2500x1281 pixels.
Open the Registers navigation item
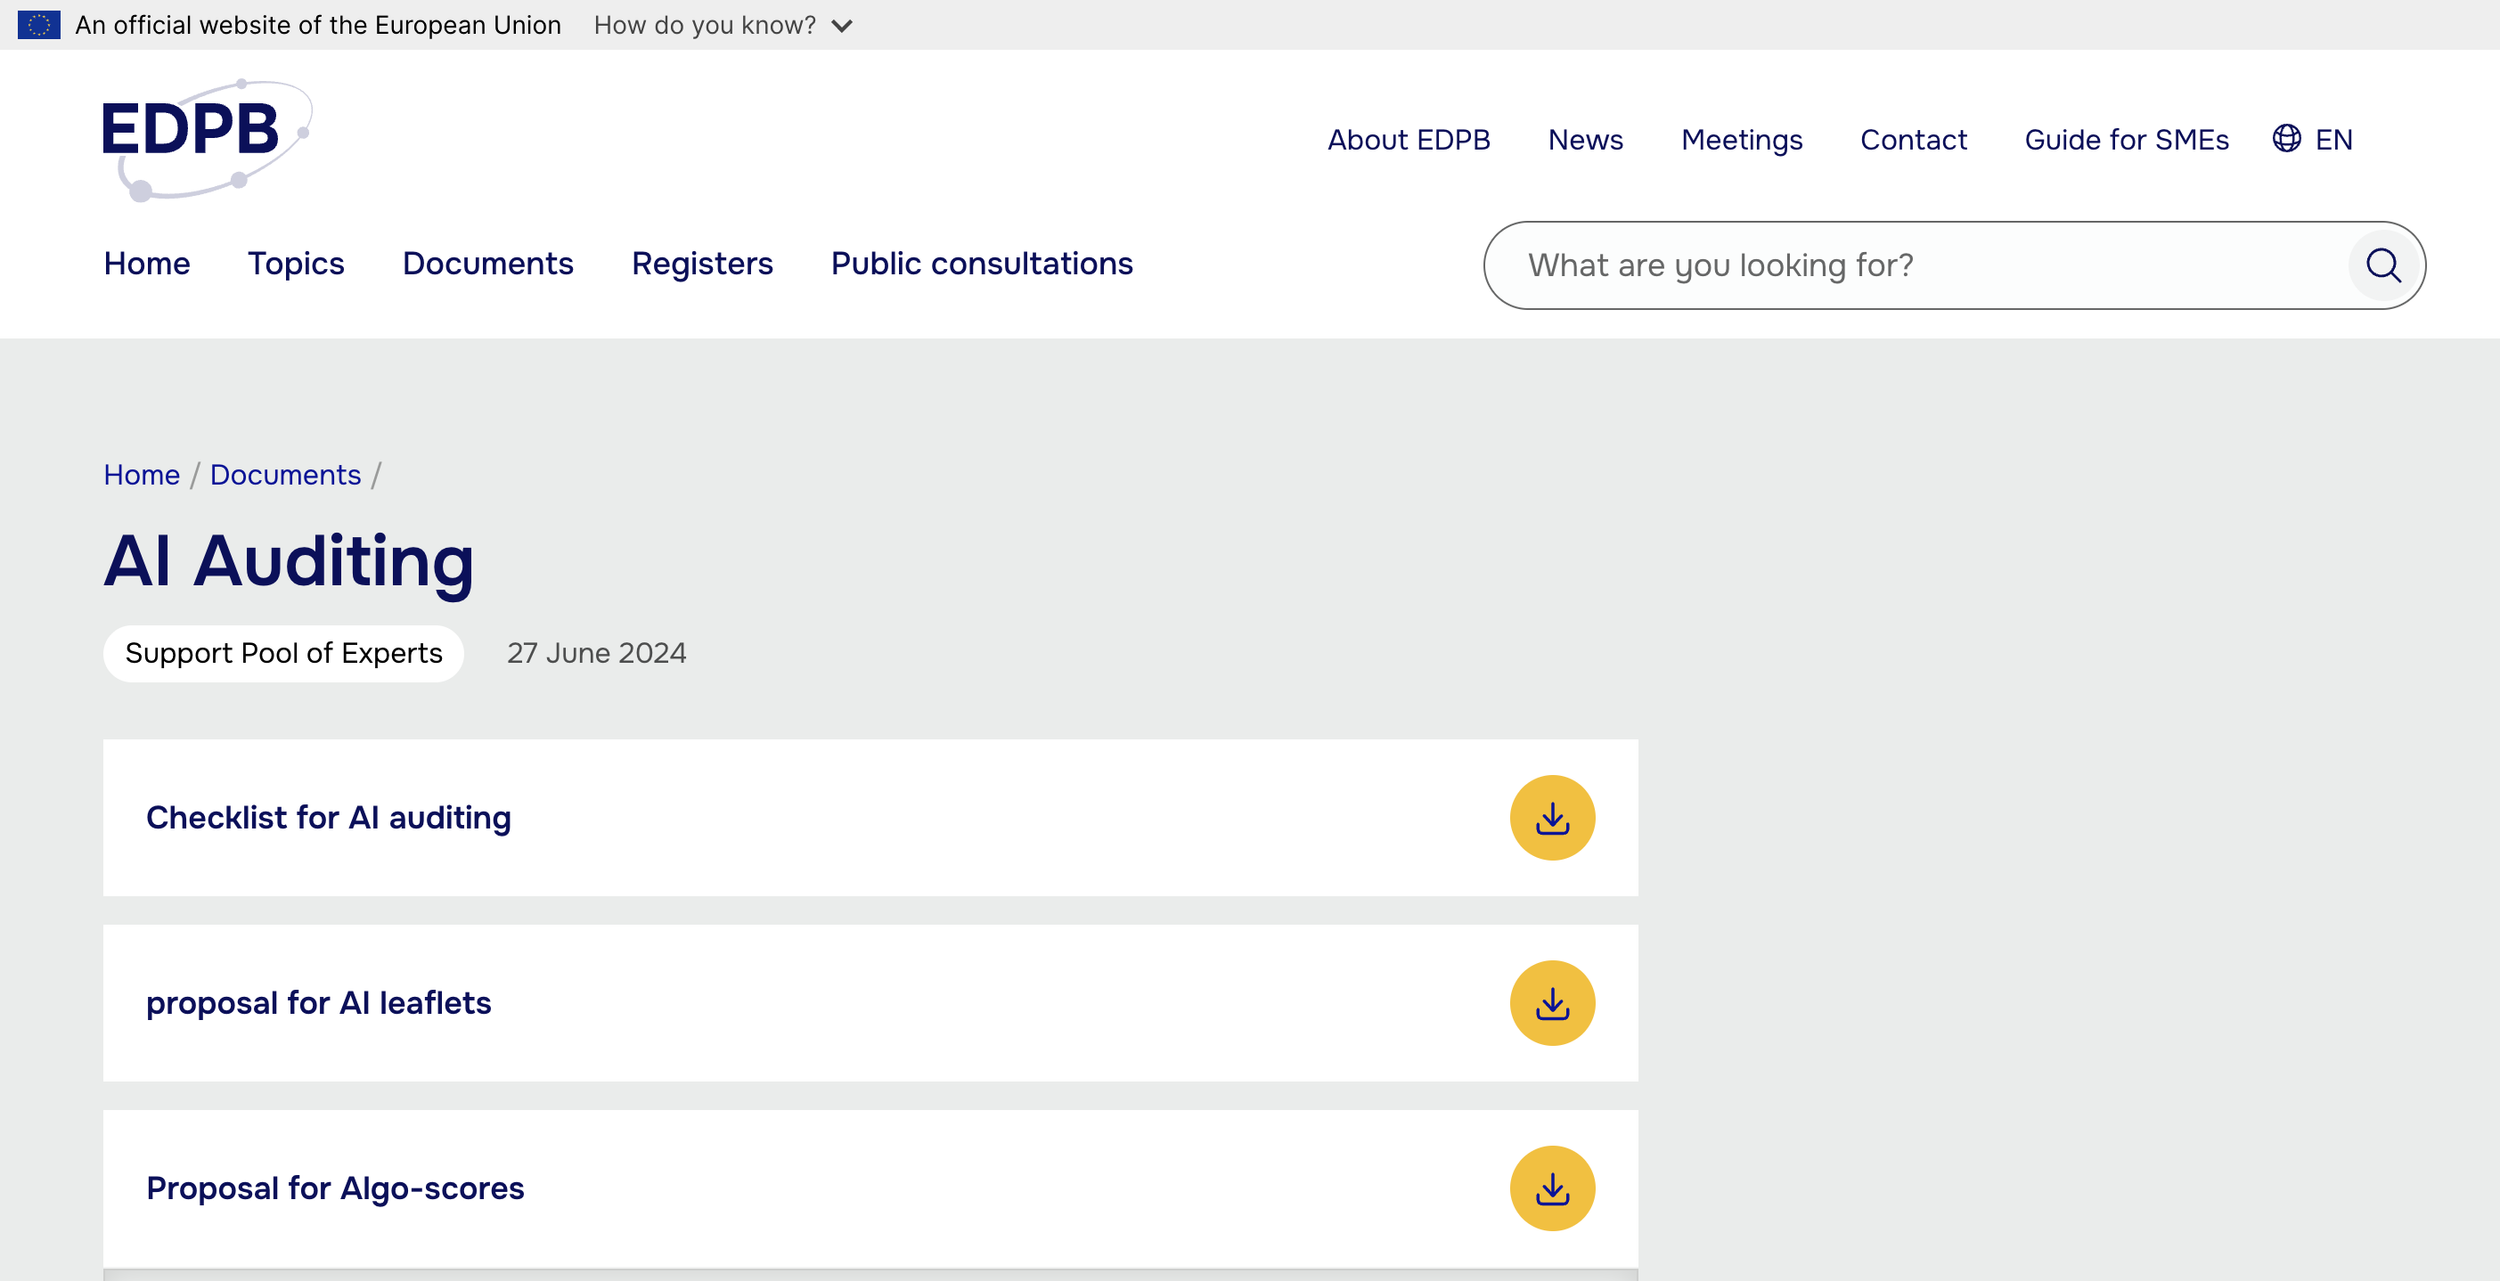[702, 263]
